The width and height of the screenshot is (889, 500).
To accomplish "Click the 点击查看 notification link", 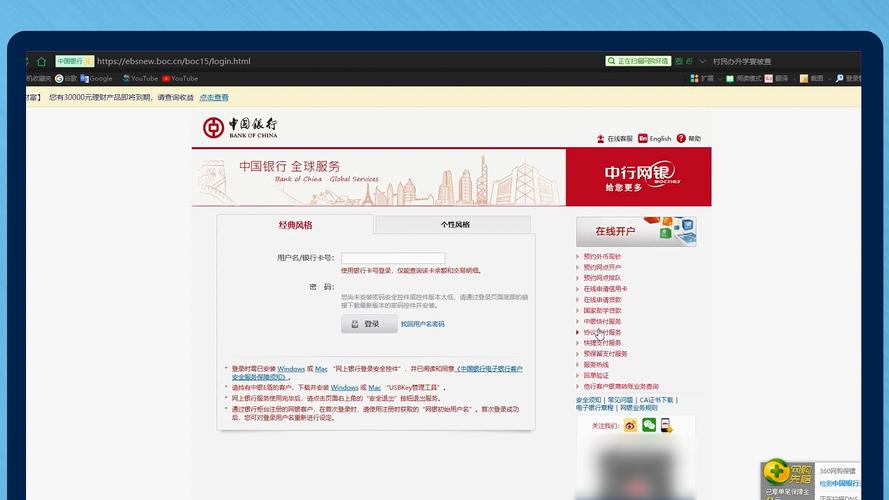I will tap(214, 98).
